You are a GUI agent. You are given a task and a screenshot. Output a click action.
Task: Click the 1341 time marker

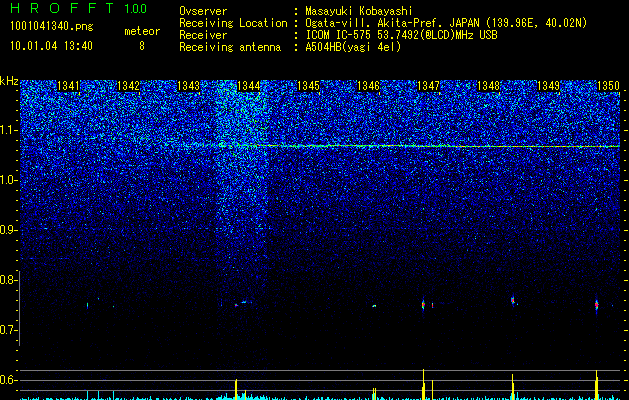pos(69,86)
